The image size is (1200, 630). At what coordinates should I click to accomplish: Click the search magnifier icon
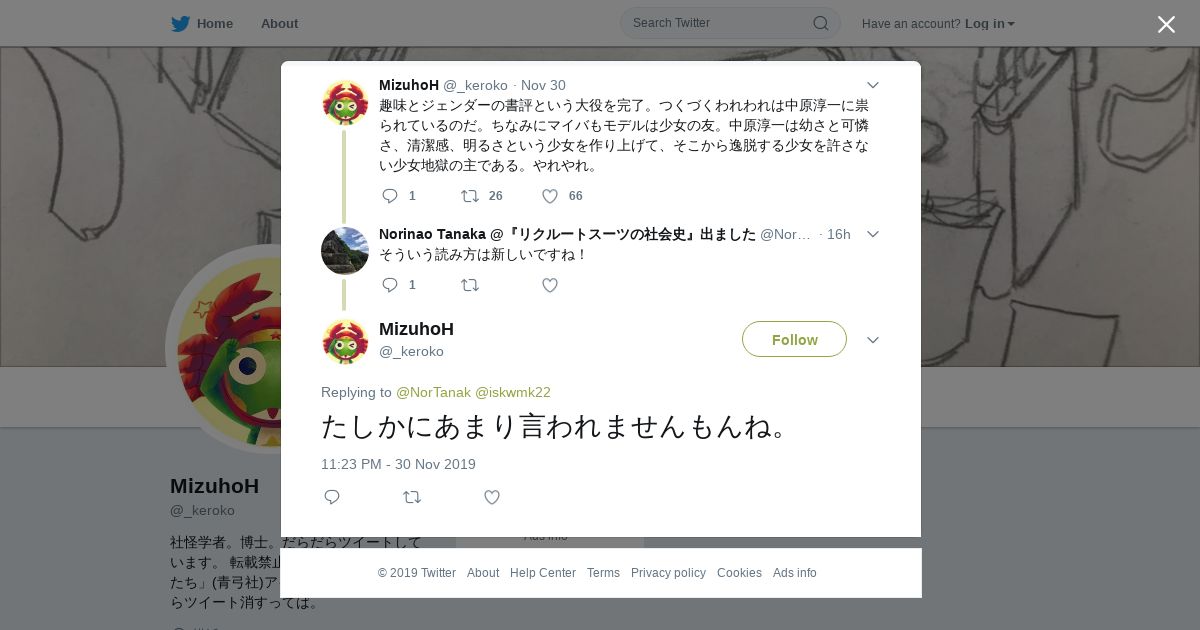click(x=820, y=23)
